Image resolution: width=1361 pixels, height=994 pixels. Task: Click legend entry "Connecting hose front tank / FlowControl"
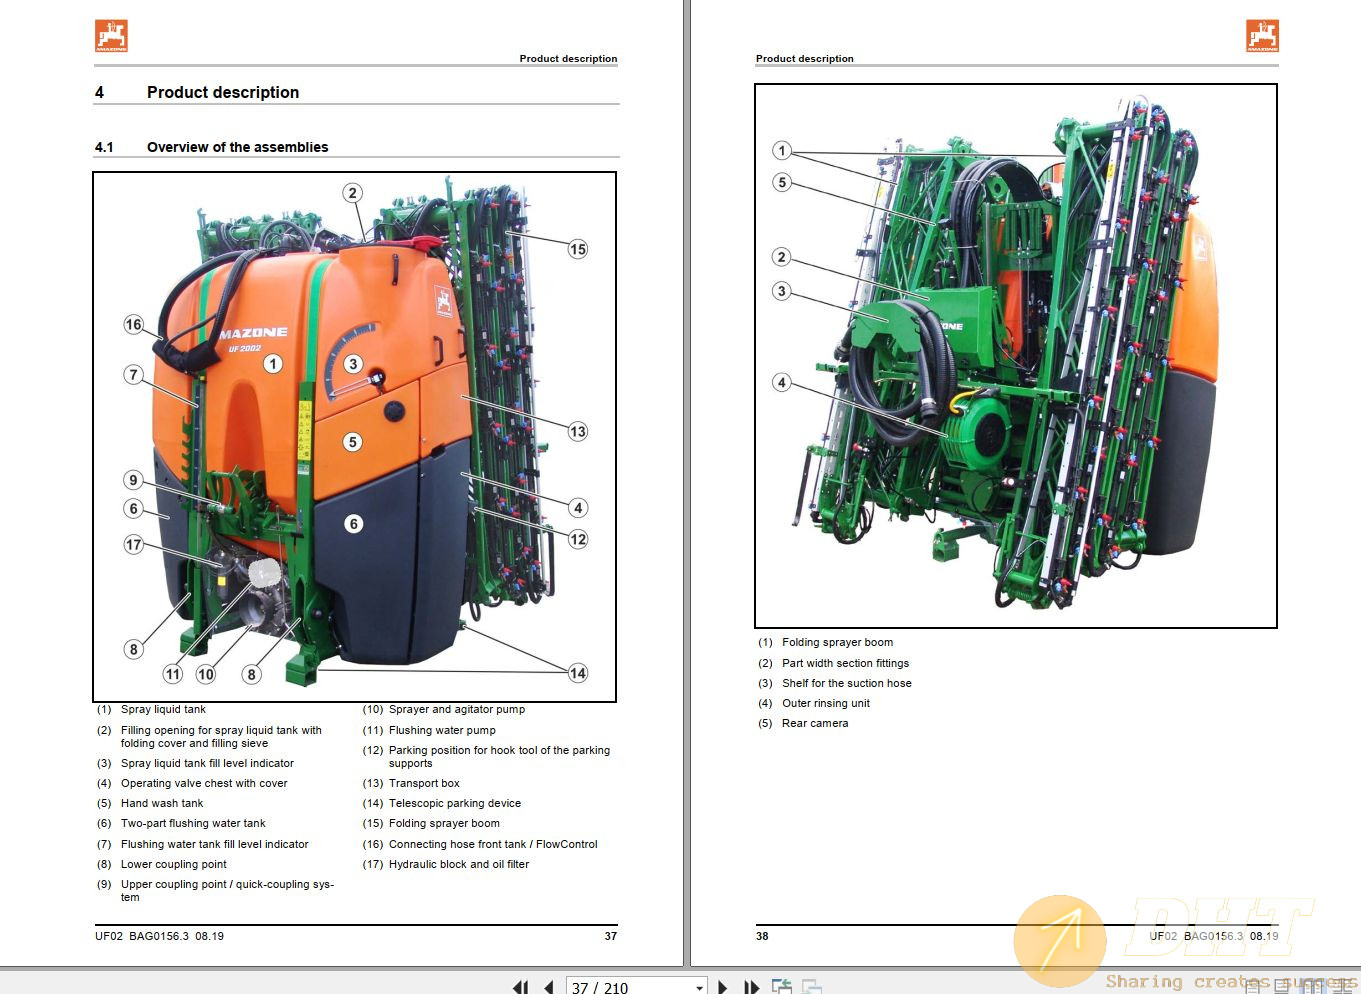pos(493,844)
